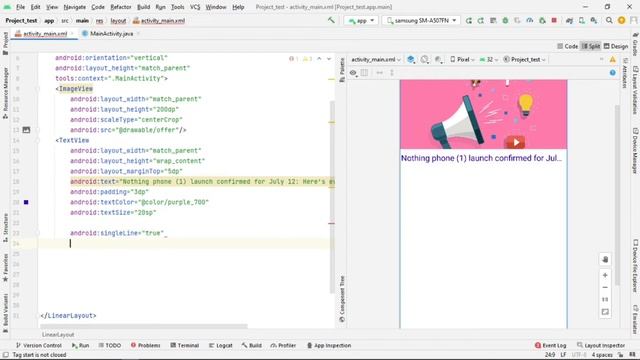Click the tool window toggle in status bar corner
Viewport: 640px width, 360px height.
pos(6,355)
